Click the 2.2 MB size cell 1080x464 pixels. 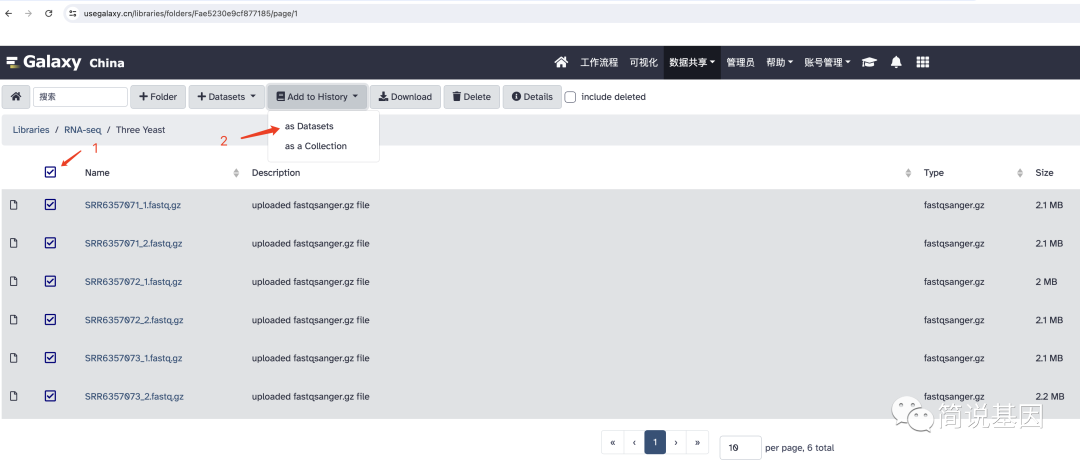pyautogui.click(x=1050, y=397)
